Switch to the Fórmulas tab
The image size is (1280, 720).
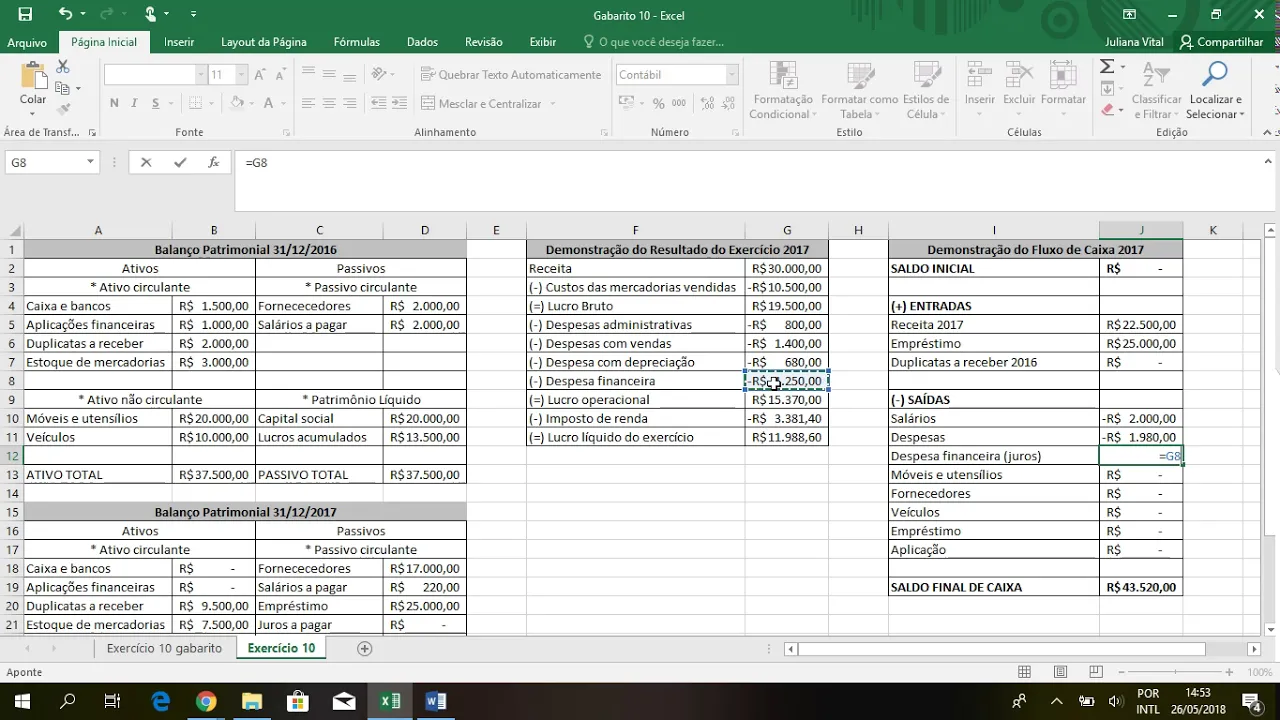tap(357, 42)
